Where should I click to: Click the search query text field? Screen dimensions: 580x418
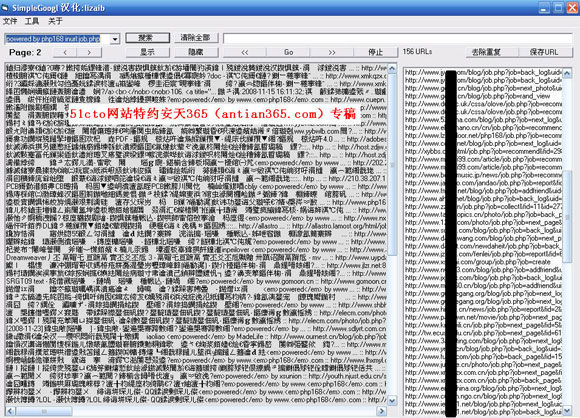(57, 39)
